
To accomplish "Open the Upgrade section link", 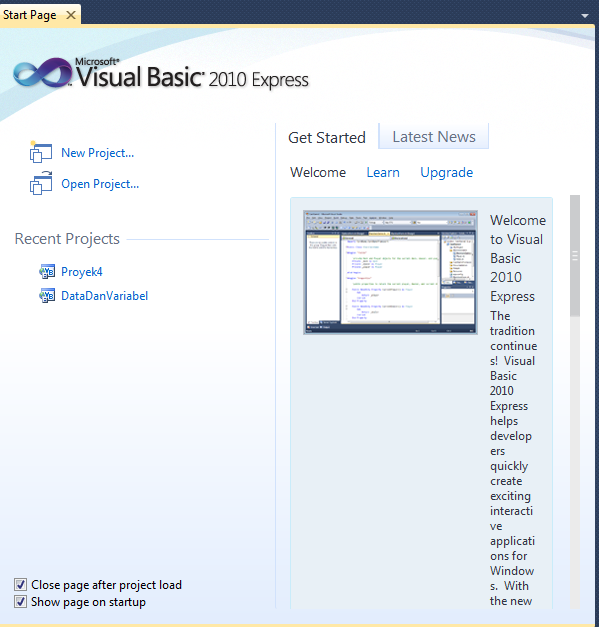I will click(446, 172).
